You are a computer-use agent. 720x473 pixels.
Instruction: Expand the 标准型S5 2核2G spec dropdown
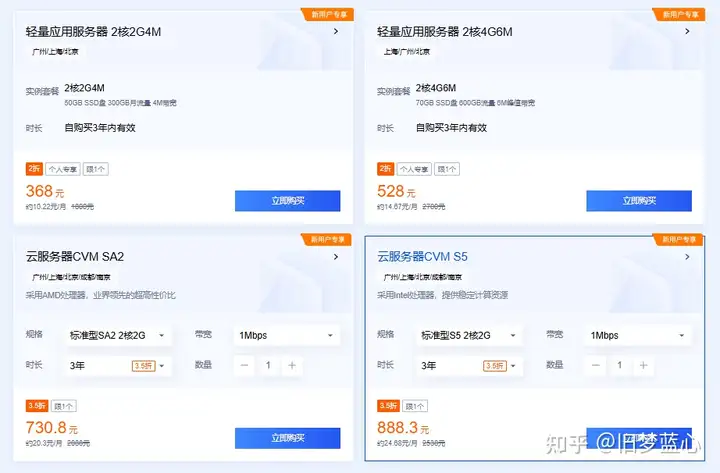pos(469,335)
